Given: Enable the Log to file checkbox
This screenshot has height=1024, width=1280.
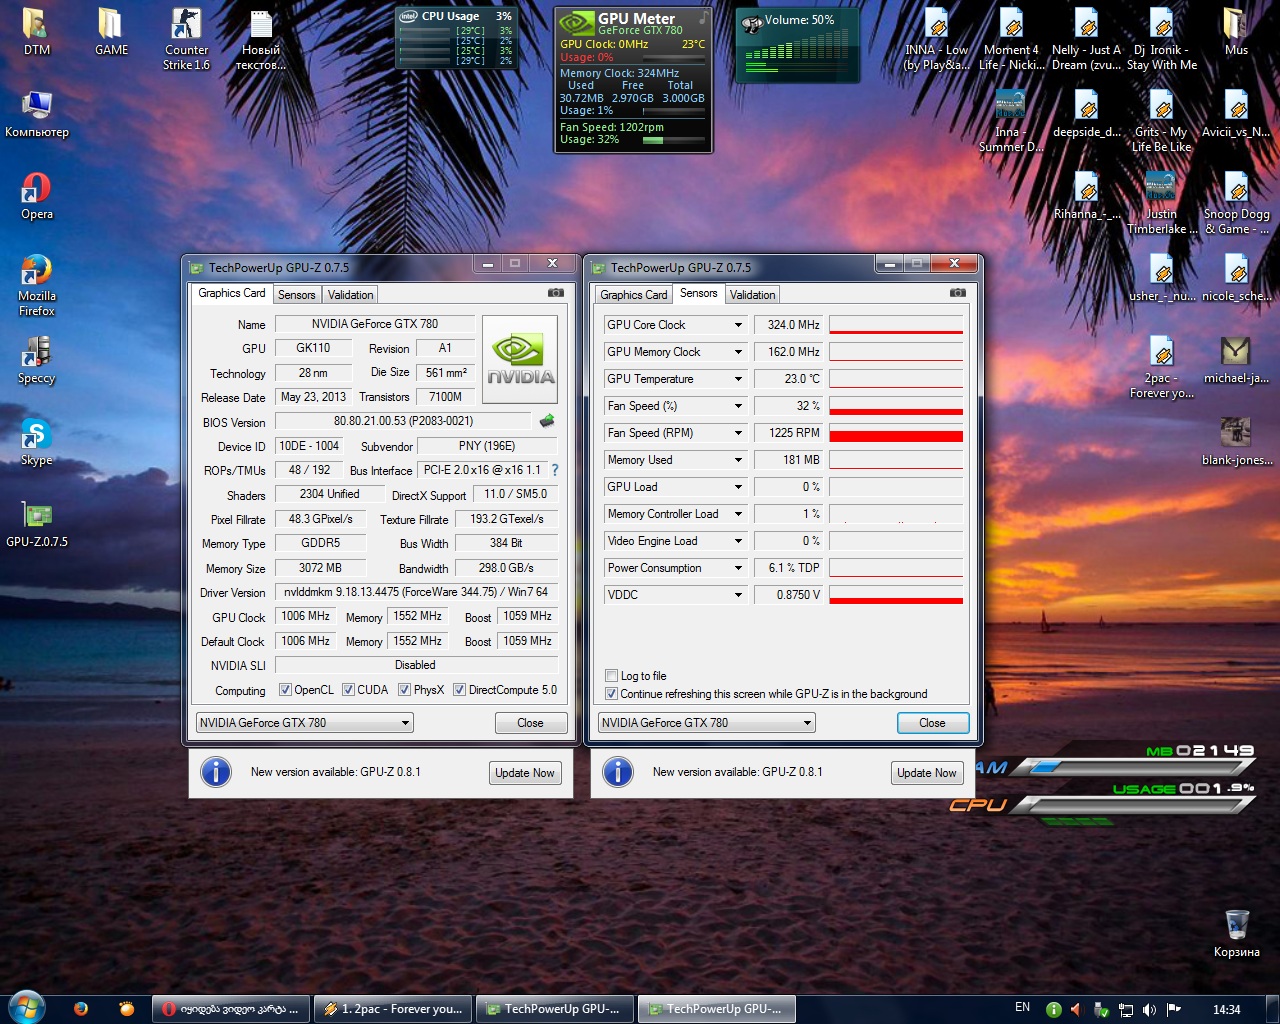Looking at the screenshot, I should tap(612, 676).
